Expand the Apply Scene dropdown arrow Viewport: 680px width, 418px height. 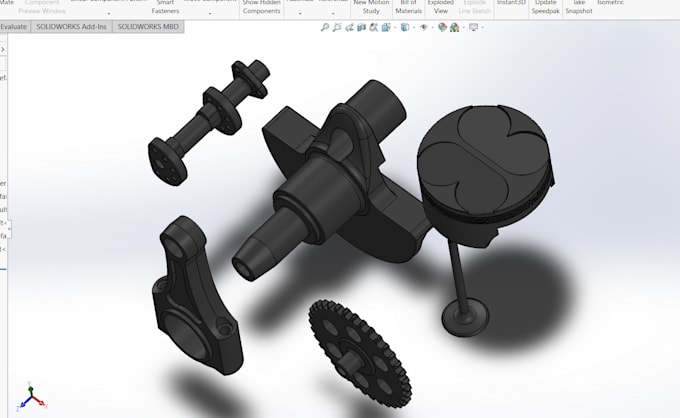point(464,28)
